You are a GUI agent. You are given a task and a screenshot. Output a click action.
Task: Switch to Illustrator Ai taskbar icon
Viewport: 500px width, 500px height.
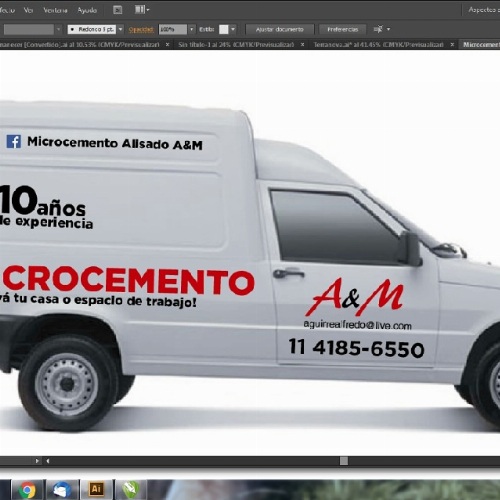[x=96, y=490]
